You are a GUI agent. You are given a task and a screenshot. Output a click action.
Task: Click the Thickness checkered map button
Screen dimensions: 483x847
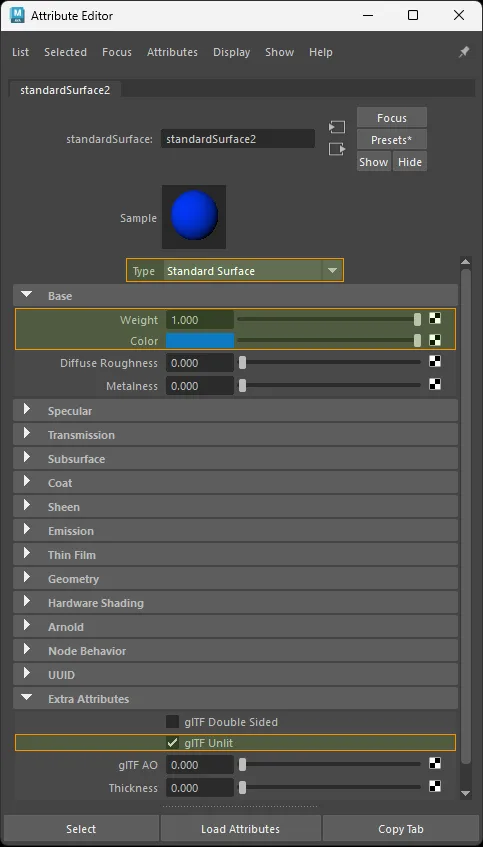(x=434, y=786)
